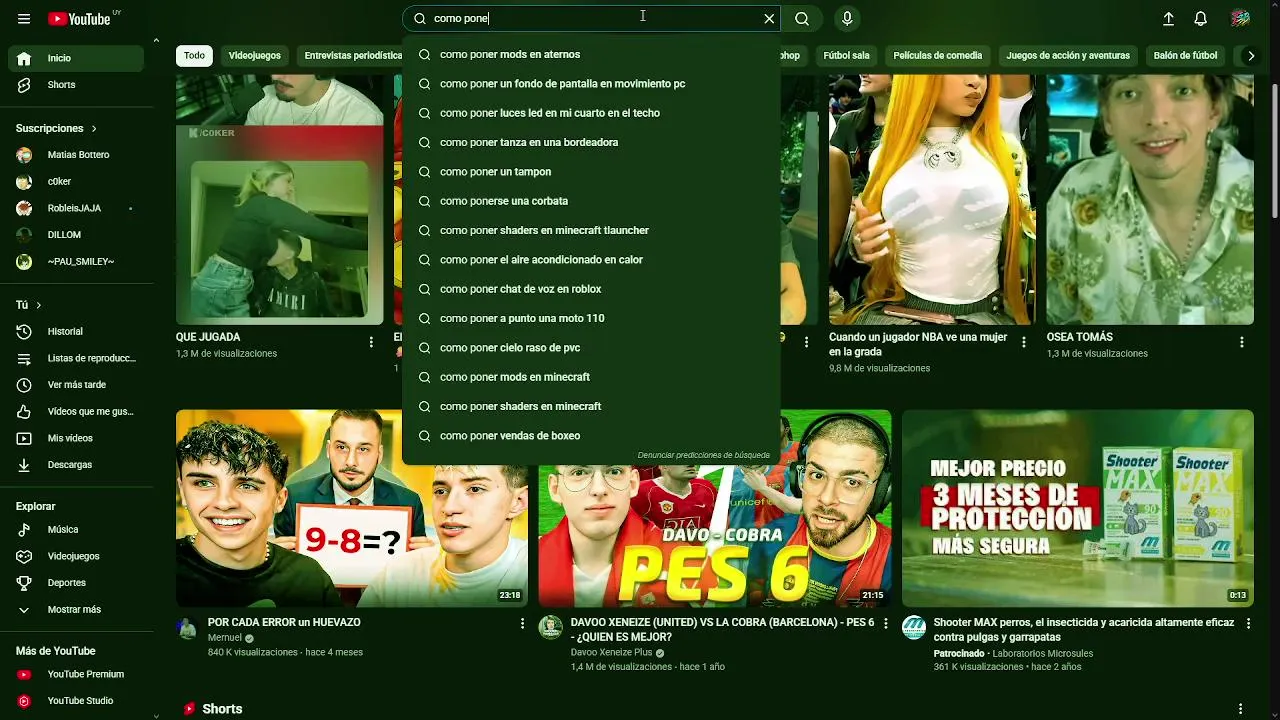Screen dimensions: 1280x720
Task: Choose suggestion como poner mods en aternos
Action: (x=591, y=55)
